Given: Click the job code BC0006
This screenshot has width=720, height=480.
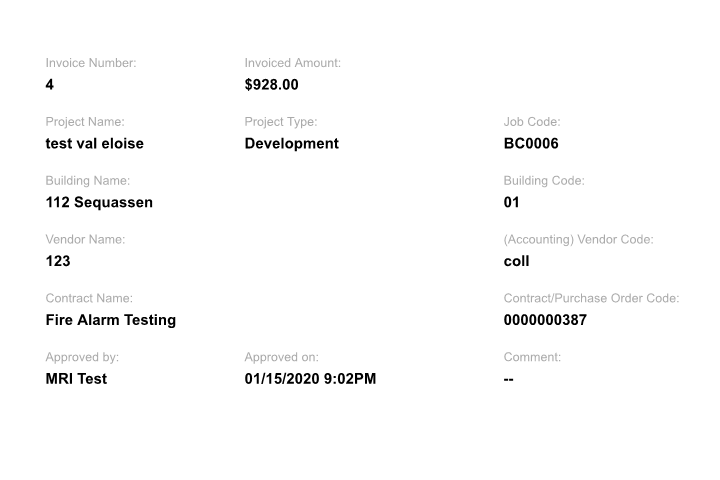Looking at the screenshot, I should tap(531, 144).
